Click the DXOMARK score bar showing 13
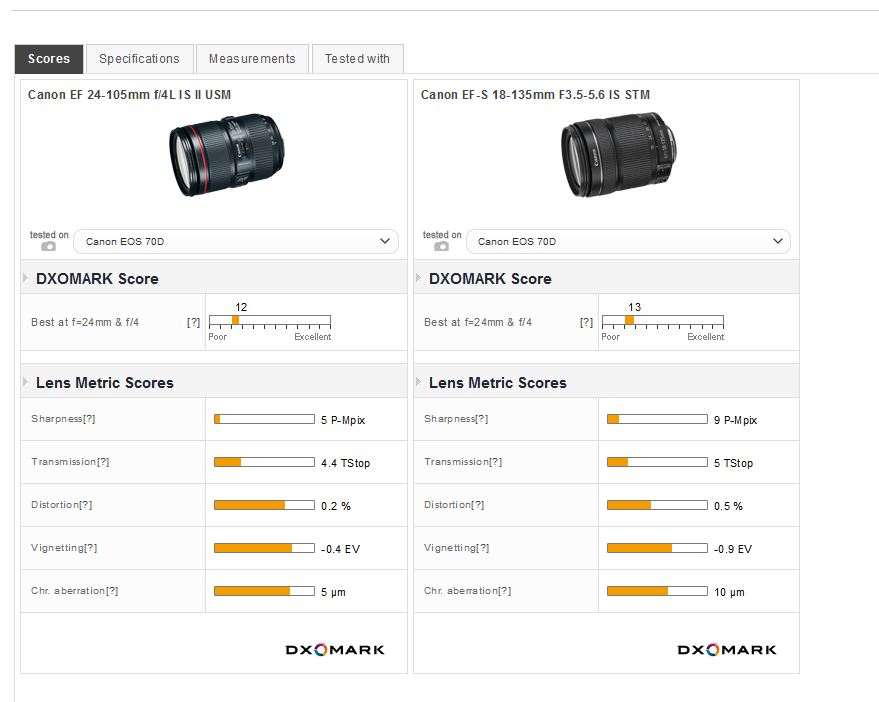This screenshot has width=879, height=702. (x=663, y=321)
